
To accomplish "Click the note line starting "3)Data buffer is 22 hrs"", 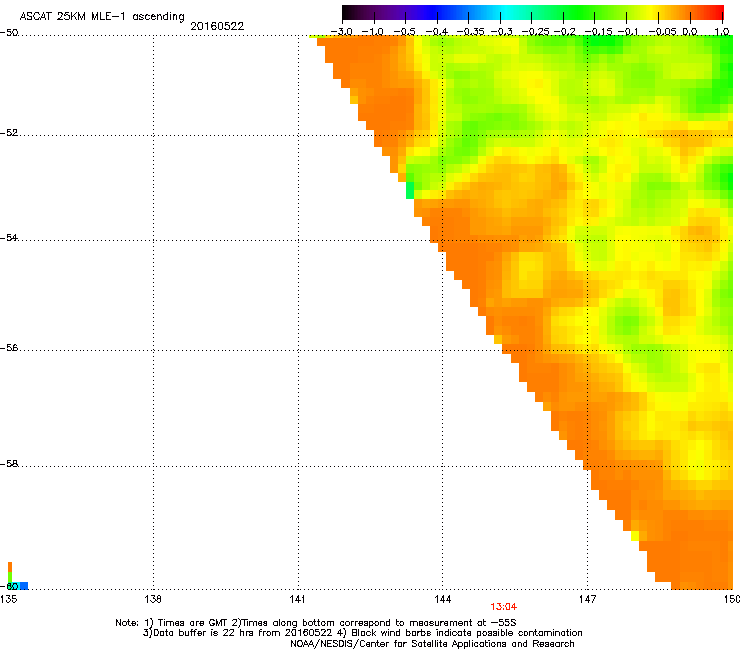I will 362,633.
